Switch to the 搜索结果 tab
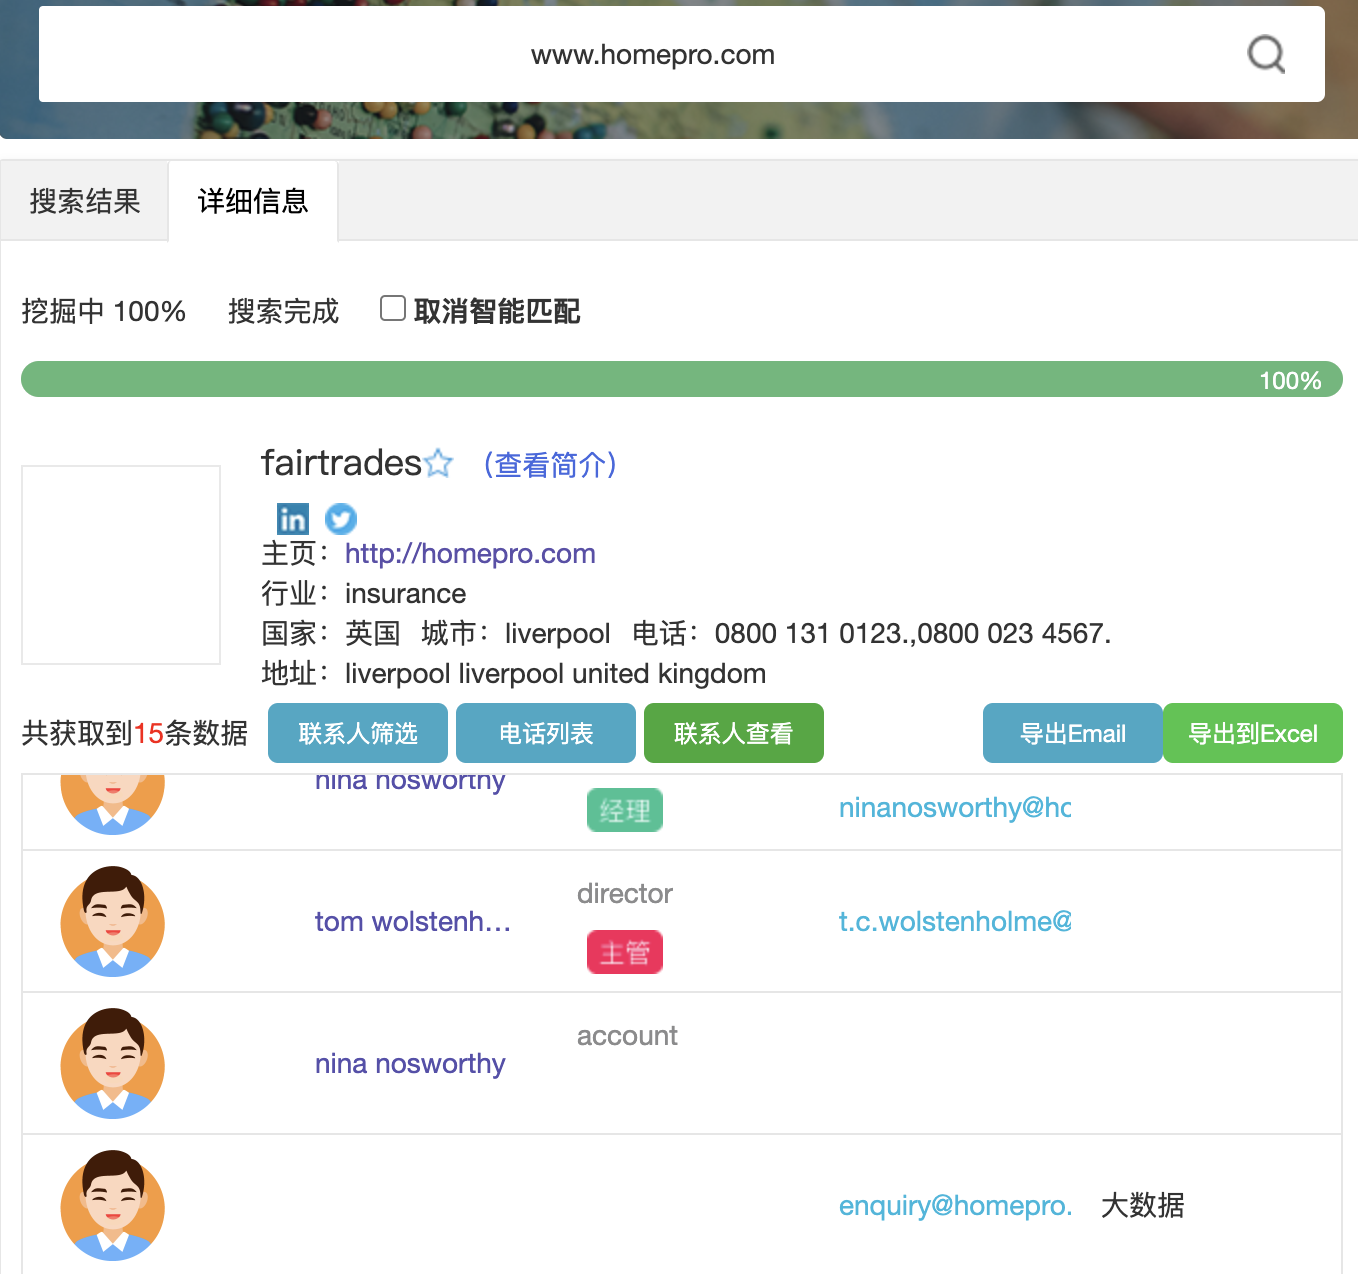 pos(85,201)
